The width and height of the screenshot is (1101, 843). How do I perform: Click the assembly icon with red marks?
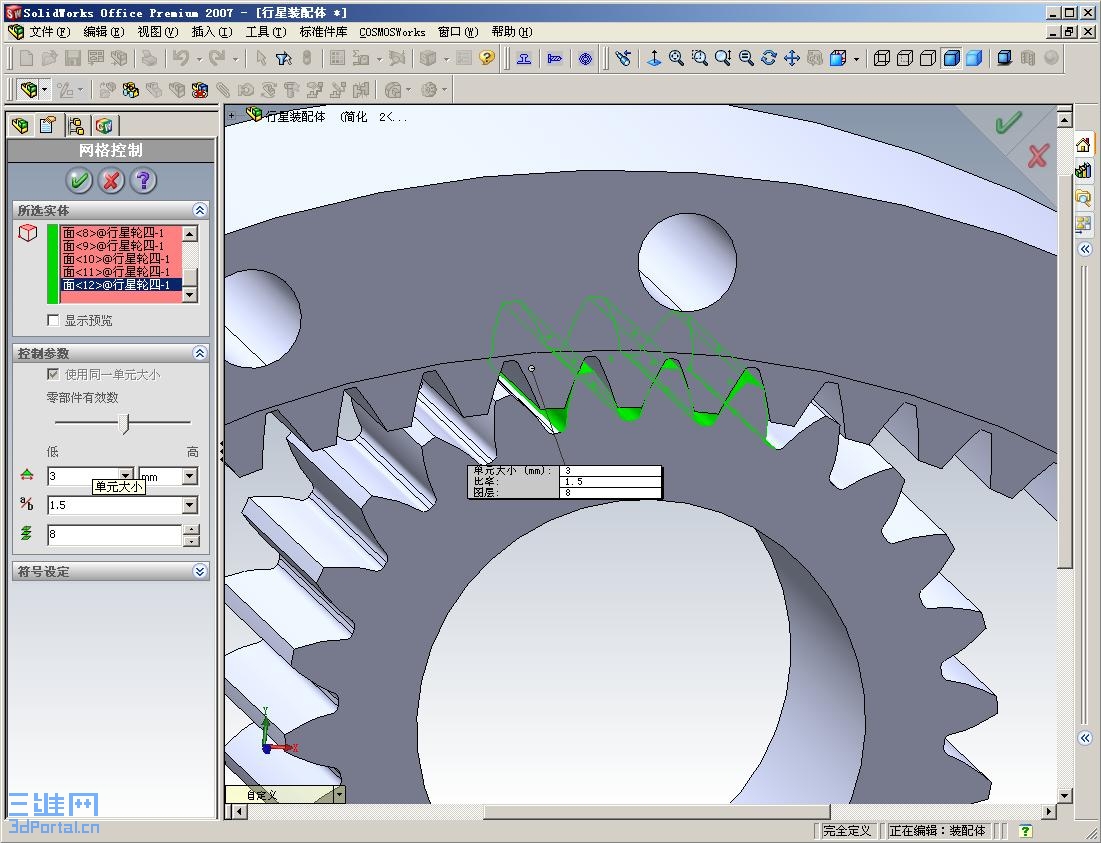coord(199,90)
